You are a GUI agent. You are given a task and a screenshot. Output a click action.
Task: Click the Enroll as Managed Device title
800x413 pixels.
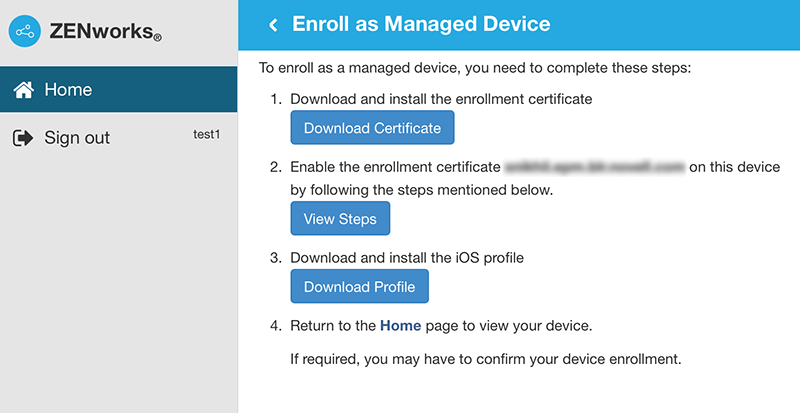(x=421, y=25)
